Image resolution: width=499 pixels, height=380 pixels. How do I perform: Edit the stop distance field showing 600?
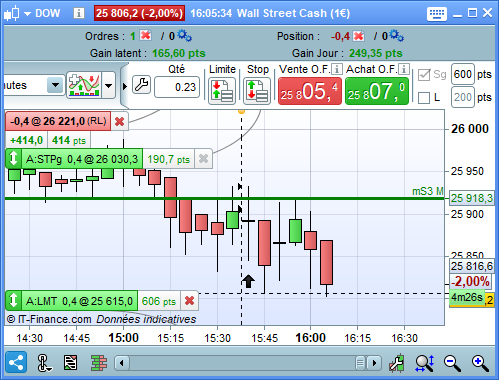(463, 74)
